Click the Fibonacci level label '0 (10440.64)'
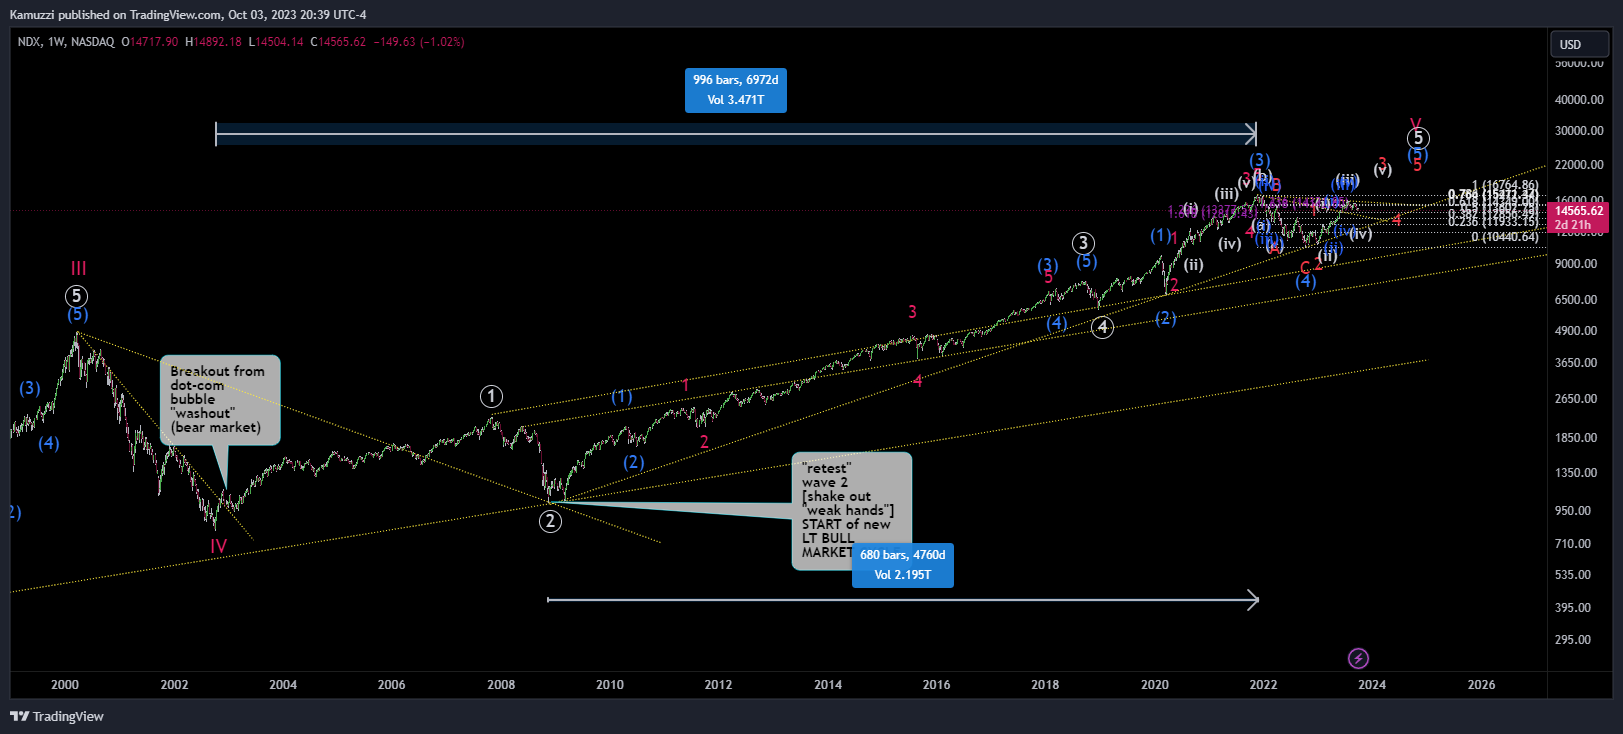The width and height of the screenshot is (1623, 734). pos(1505,237)
